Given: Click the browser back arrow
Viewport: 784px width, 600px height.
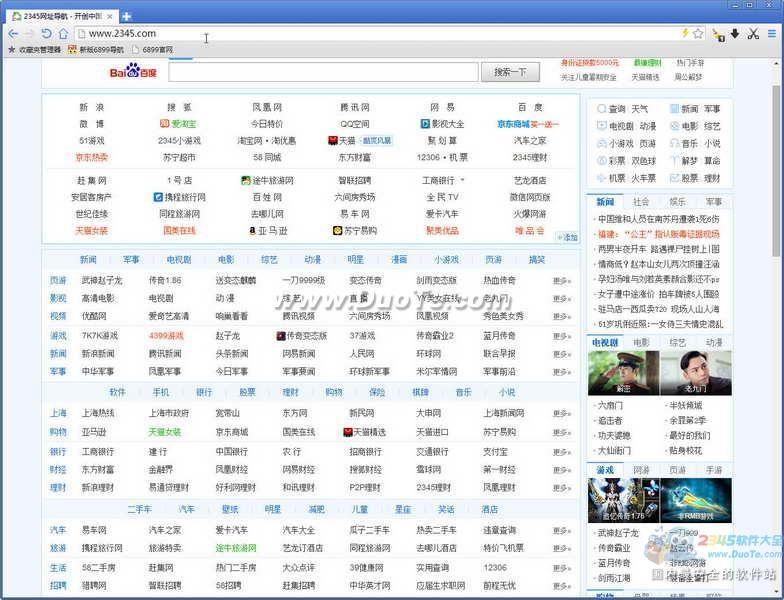Looking at the screenshot, I should point(13,34).
